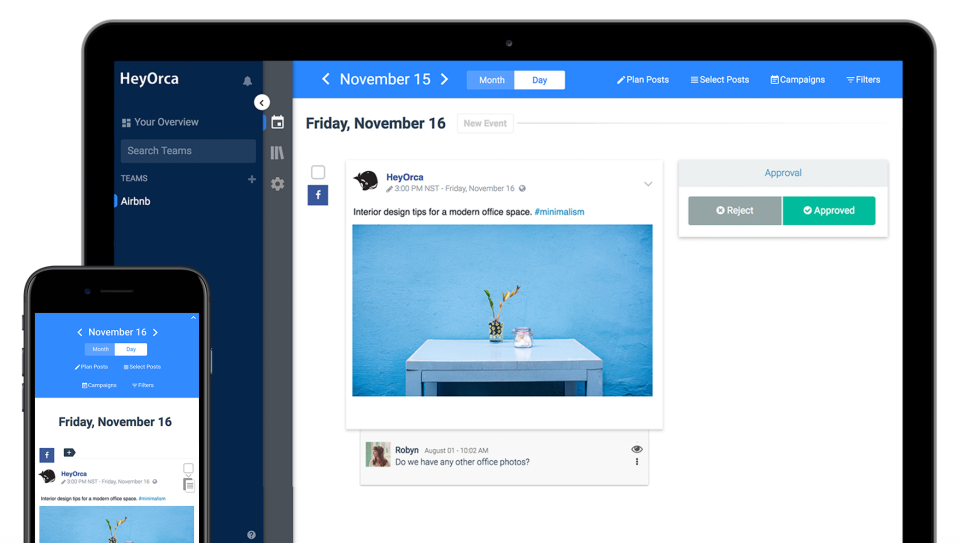Tap Plan Posts on the phone

tap(91, 367)
